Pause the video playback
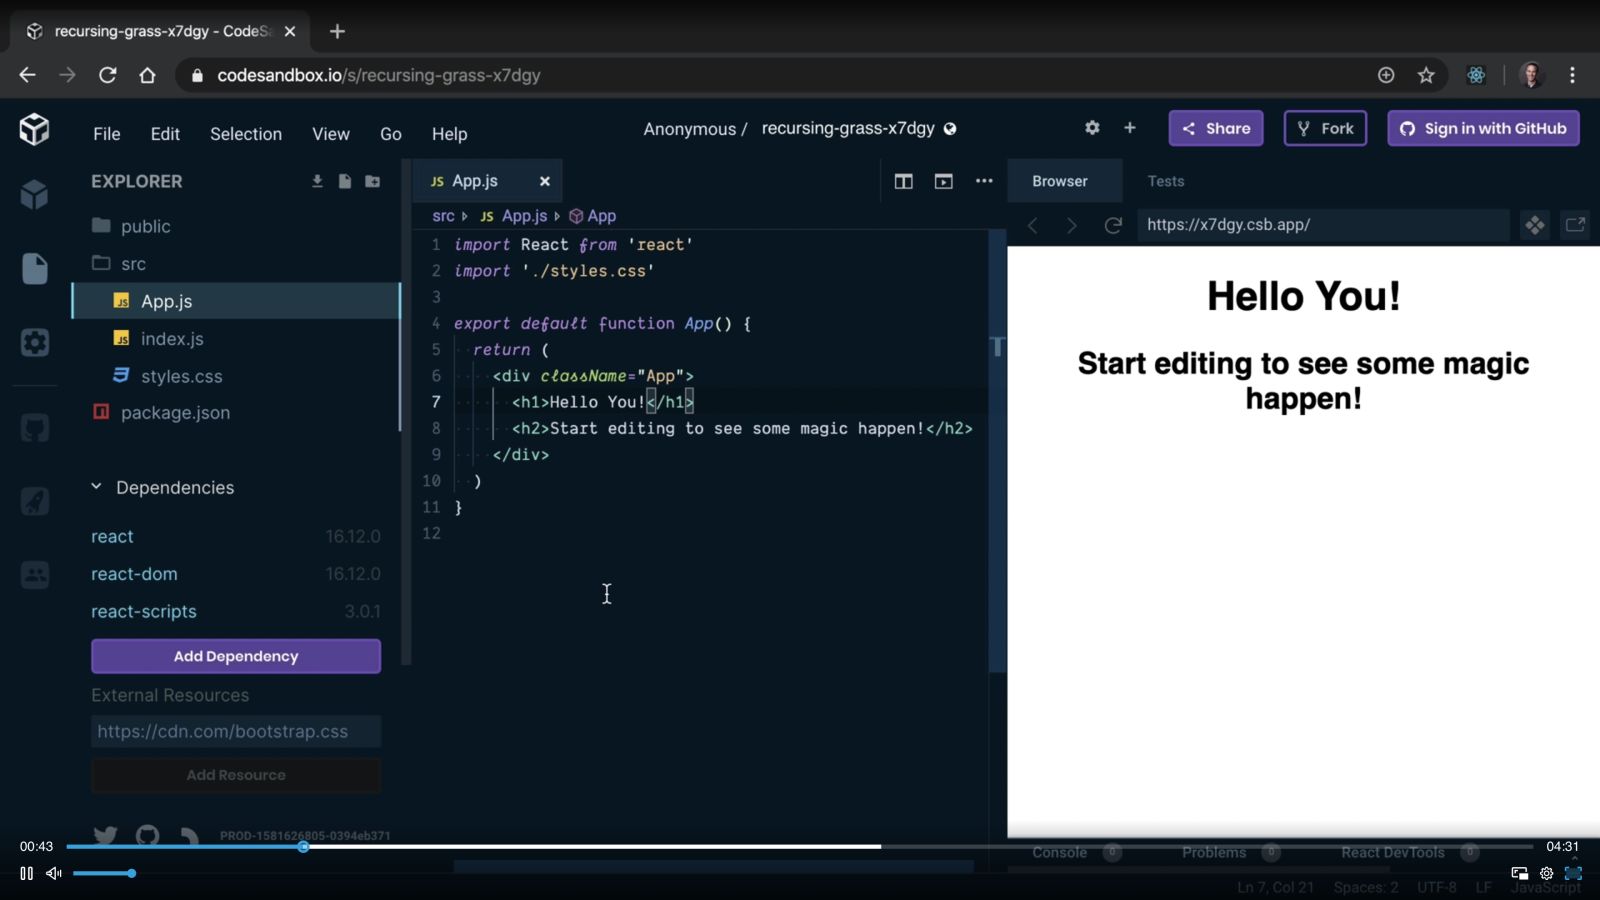The image size is (1600, 900). pyautogui.click(x=27, y=873)
